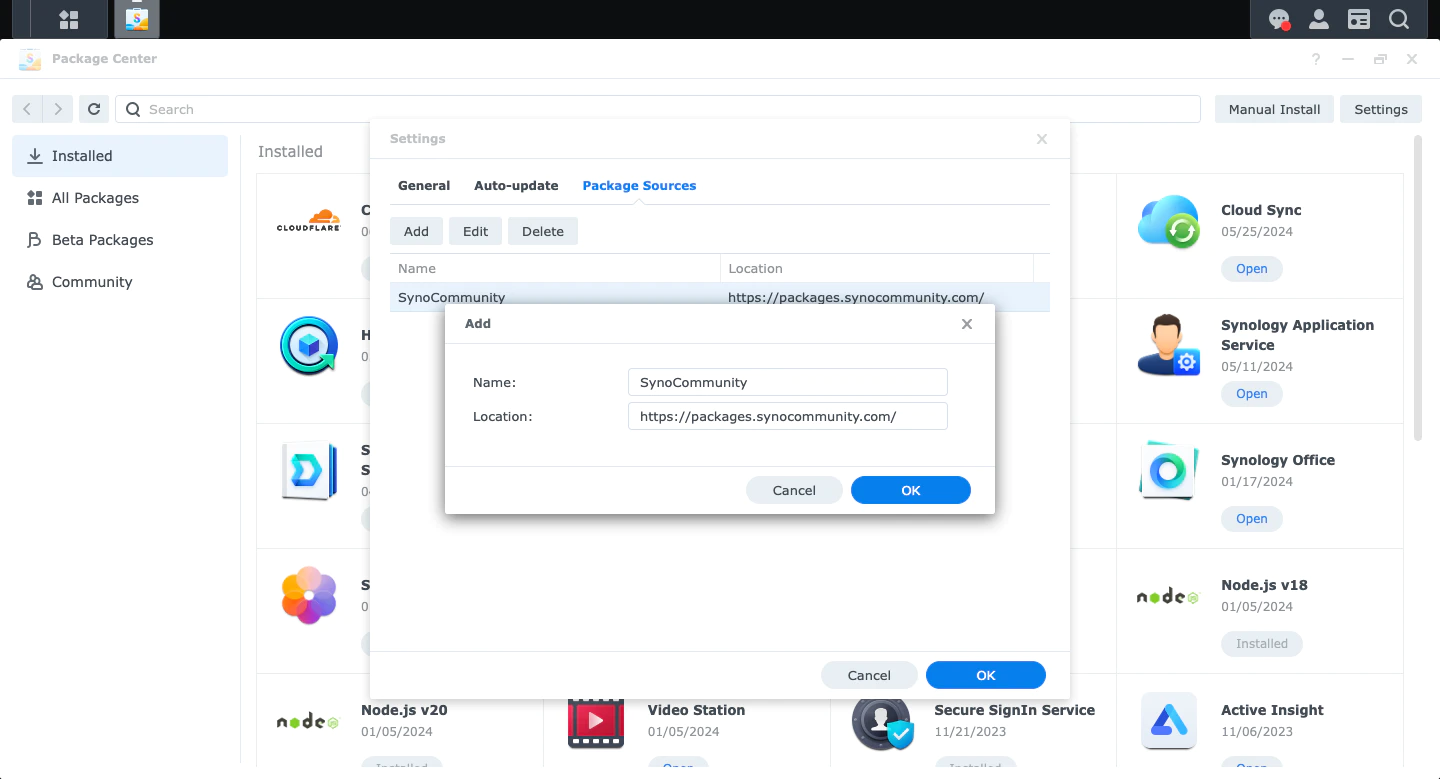Click the Package Center vertical scrollbar
1440x779 pixels.
(1417, 288)
